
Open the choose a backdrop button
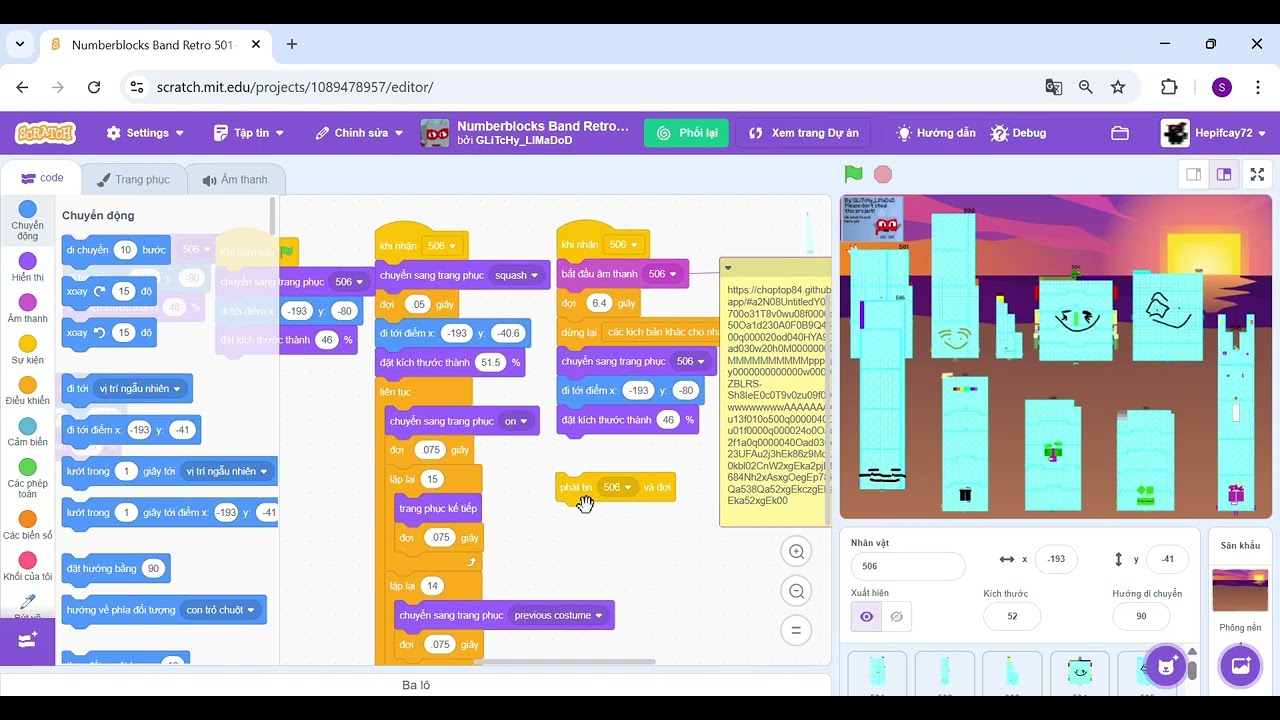(1241, 665)
